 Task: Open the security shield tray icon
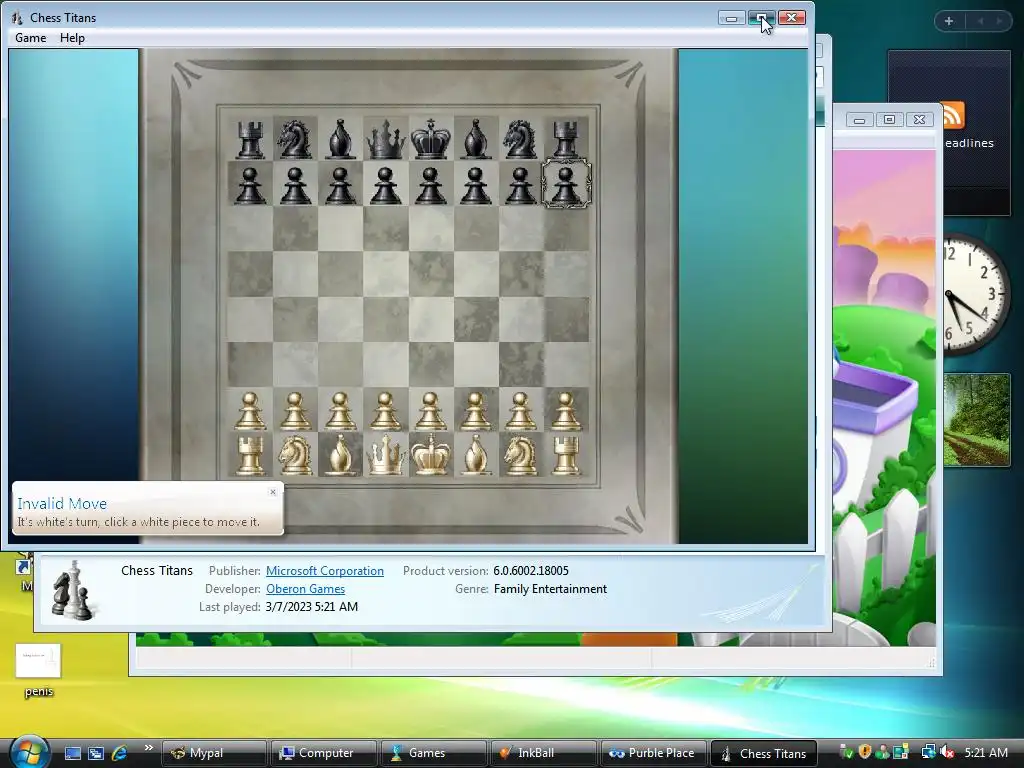pyautogui.click(x=865, y=752)
